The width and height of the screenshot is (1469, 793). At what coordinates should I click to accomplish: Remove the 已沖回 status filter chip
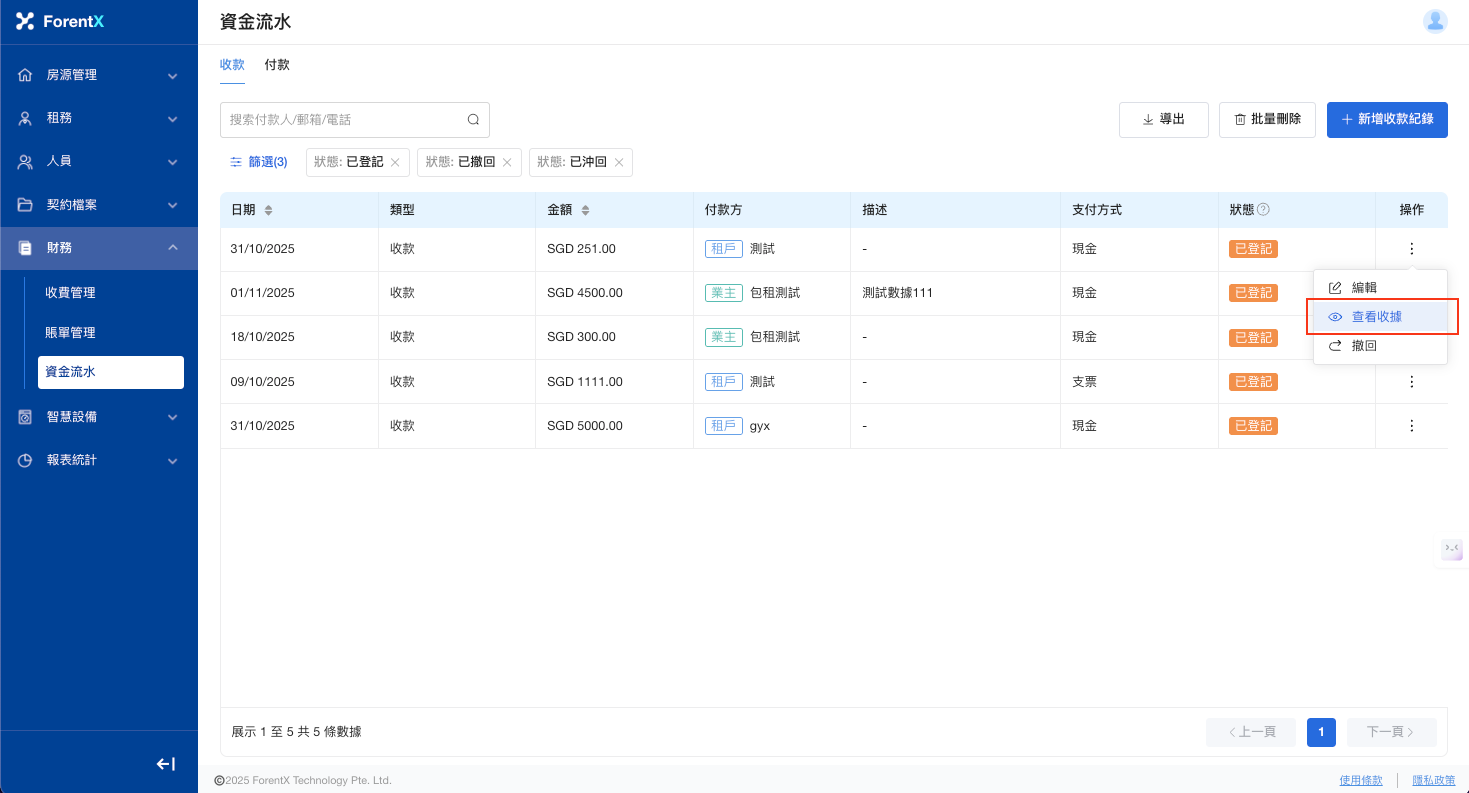pyautogui.click(x=619, y=162)
